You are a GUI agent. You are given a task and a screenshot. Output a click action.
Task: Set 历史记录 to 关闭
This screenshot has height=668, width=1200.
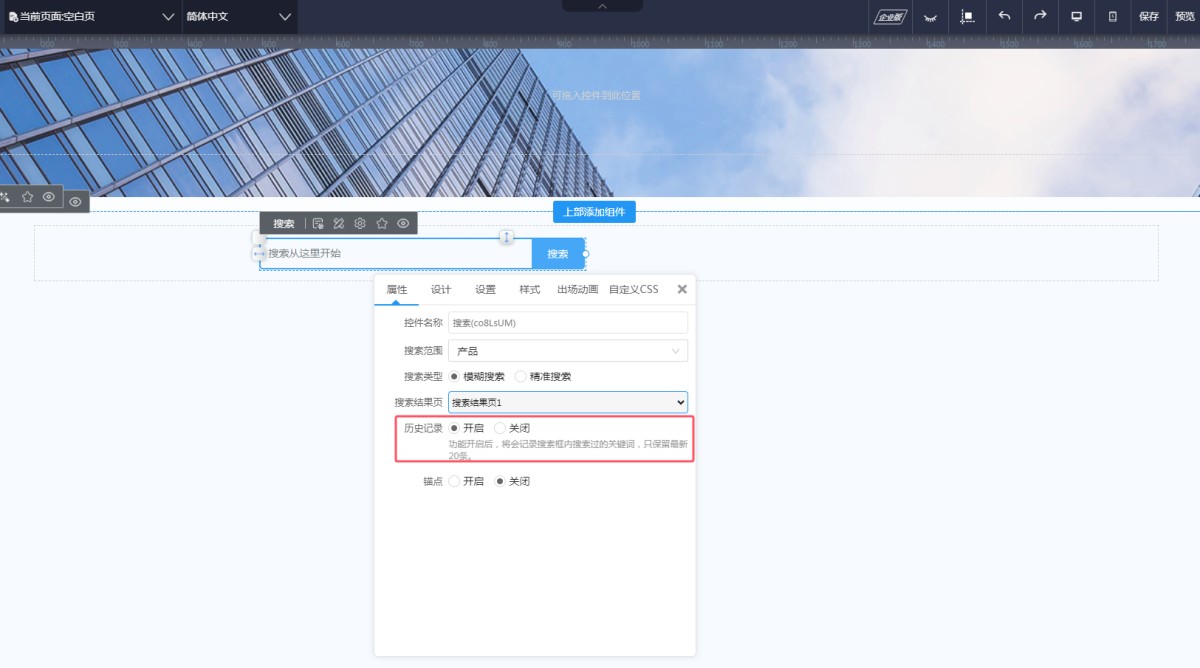(500, 428)
